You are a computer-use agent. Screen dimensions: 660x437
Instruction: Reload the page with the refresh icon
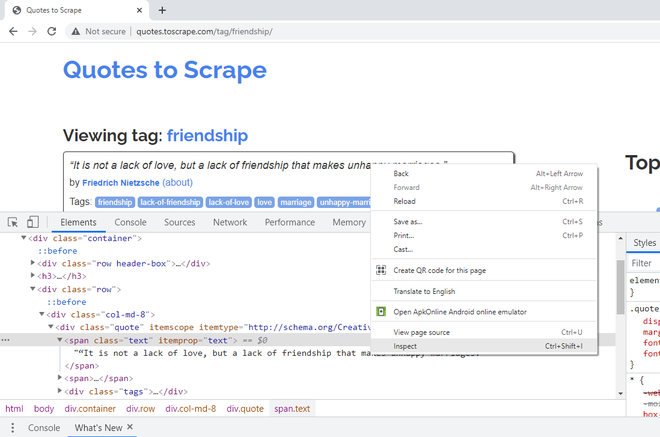(51, 32)
